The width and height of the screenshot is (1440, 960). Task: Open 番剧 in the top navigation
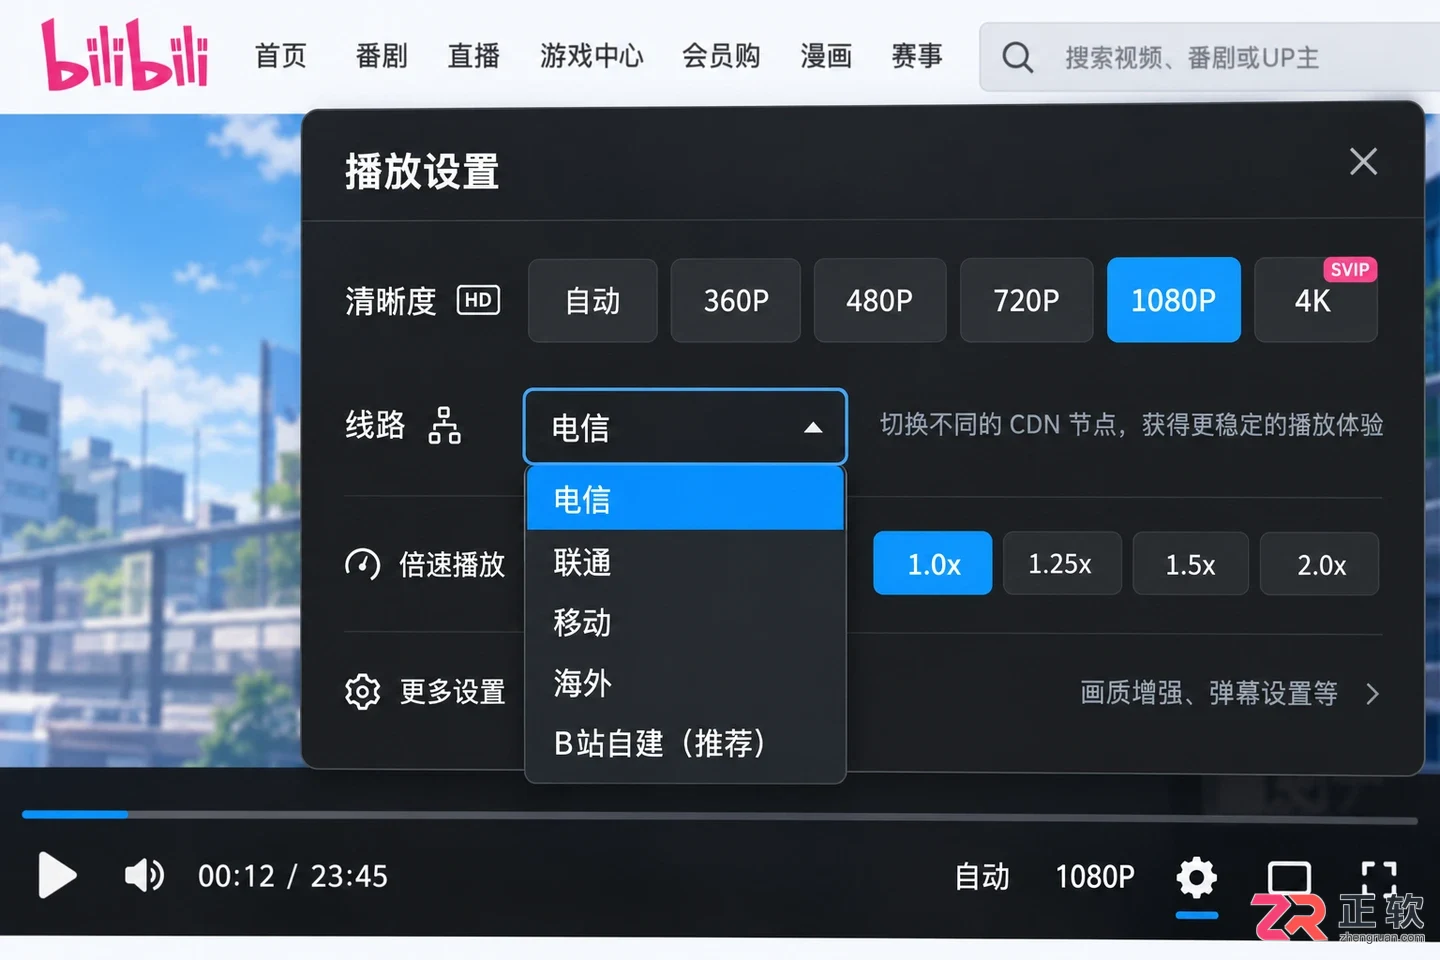381,56
